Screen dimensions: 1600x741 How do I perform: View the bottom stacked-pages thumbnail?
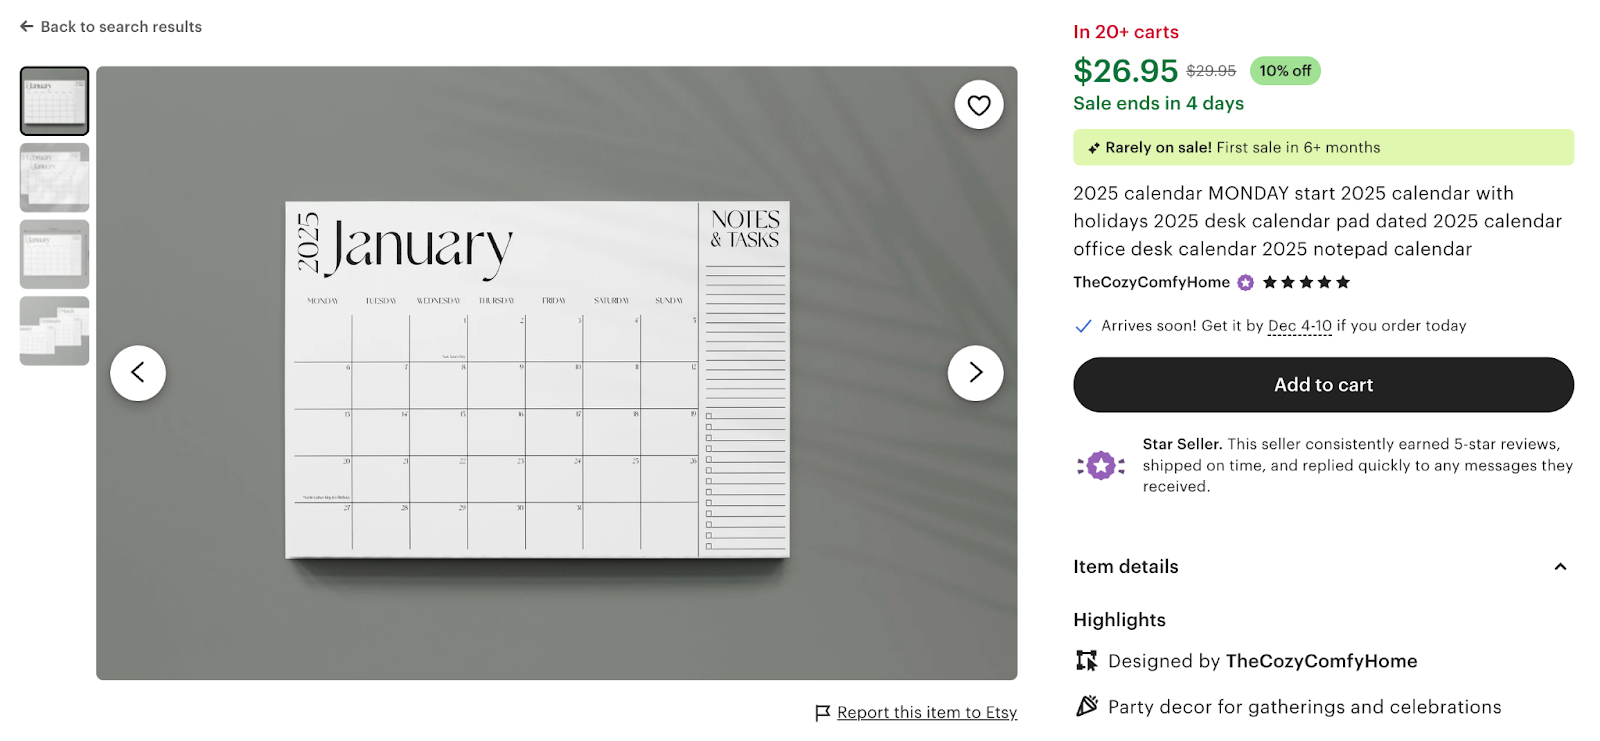[54, 330]
